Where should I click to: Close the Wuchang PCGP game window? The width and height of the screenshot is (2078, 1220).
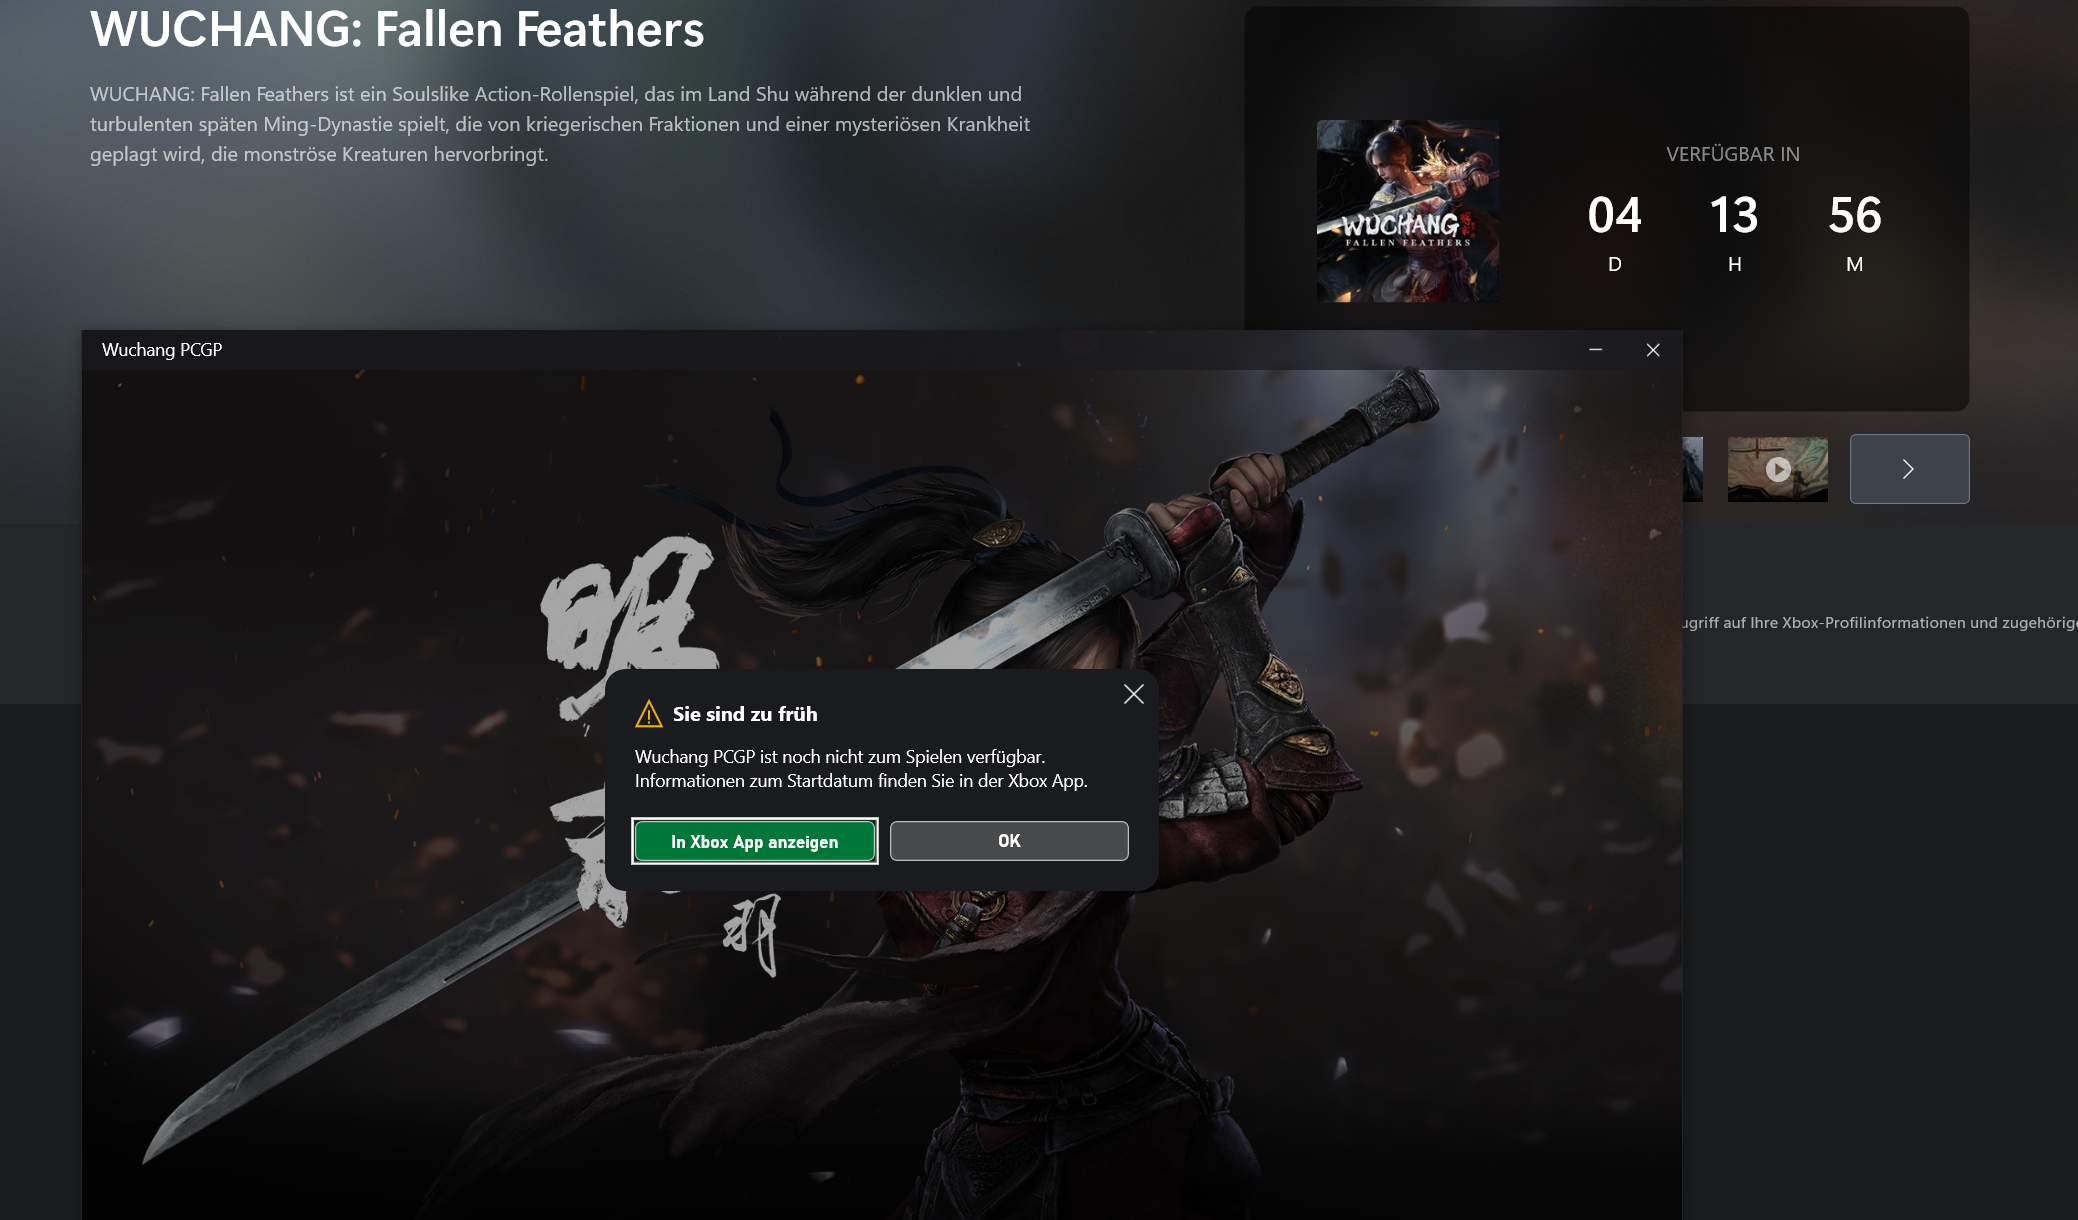pyautogui.click(x=1653, y=350)
